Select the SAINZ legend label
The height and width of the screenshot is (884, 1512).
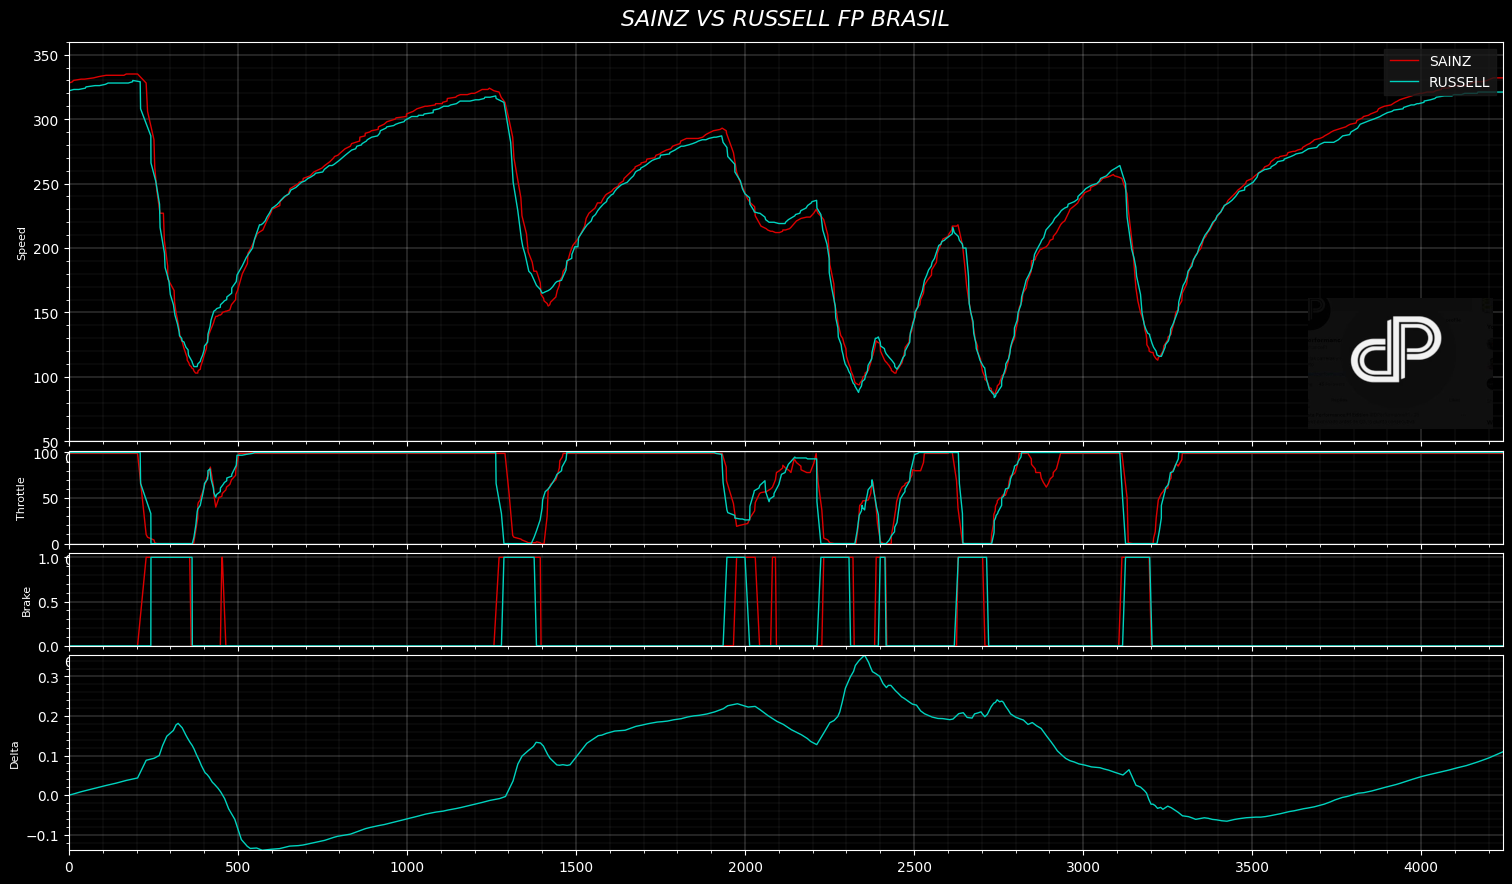[x=1449, y=61]
